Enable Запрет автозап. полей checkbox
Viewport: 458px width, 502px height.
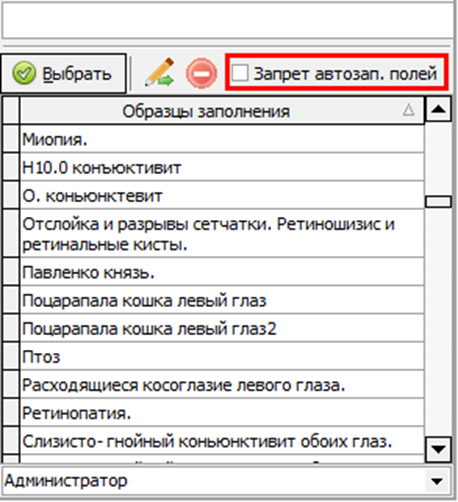coord(240,73)
